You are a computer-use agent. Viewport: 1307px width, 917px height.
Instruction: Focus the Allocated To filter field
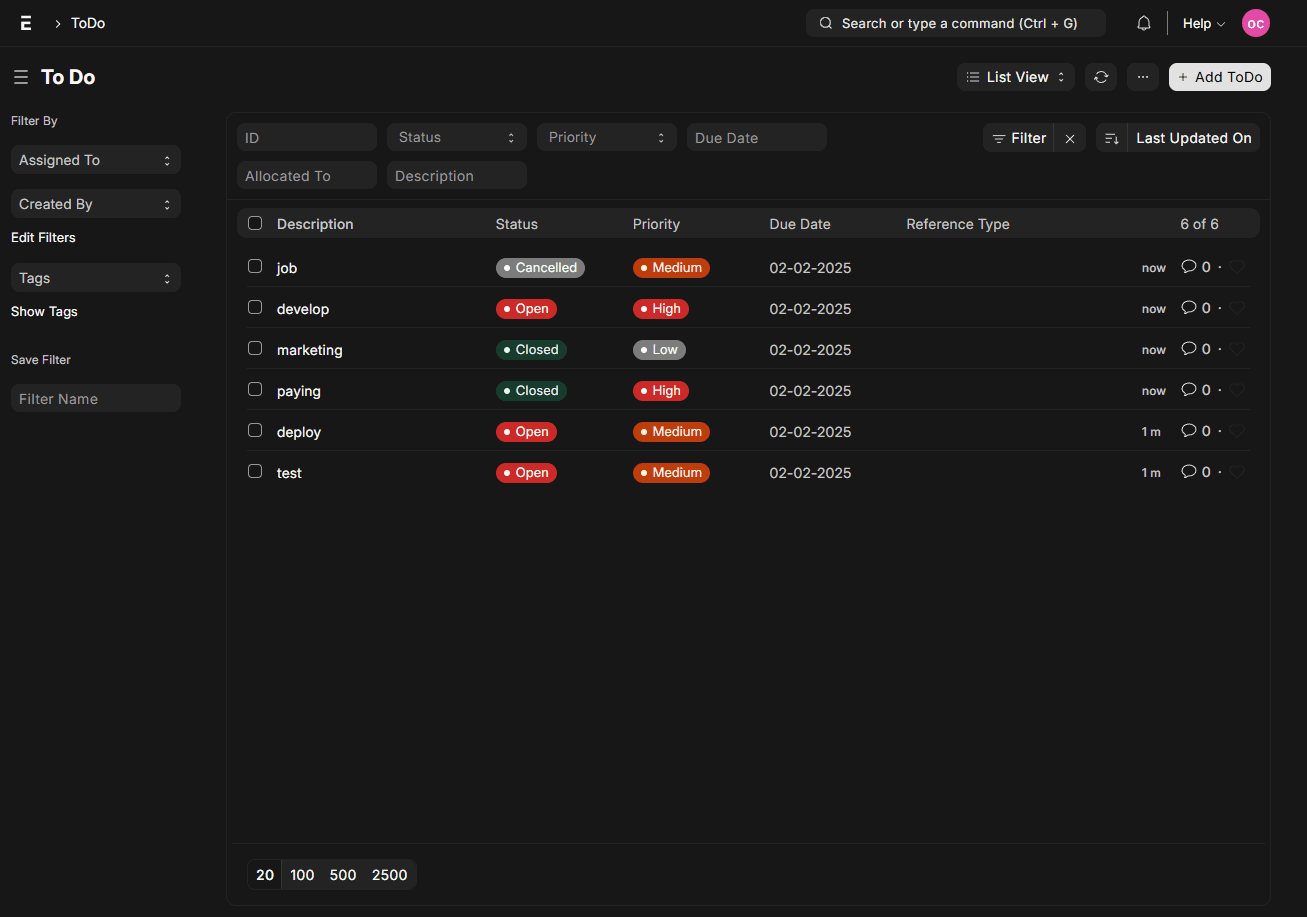point(307,175)
